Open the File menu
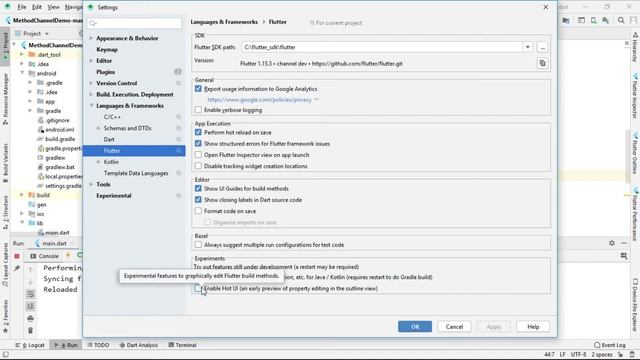Viewport: 640px width, 360px height. (22, 7)
